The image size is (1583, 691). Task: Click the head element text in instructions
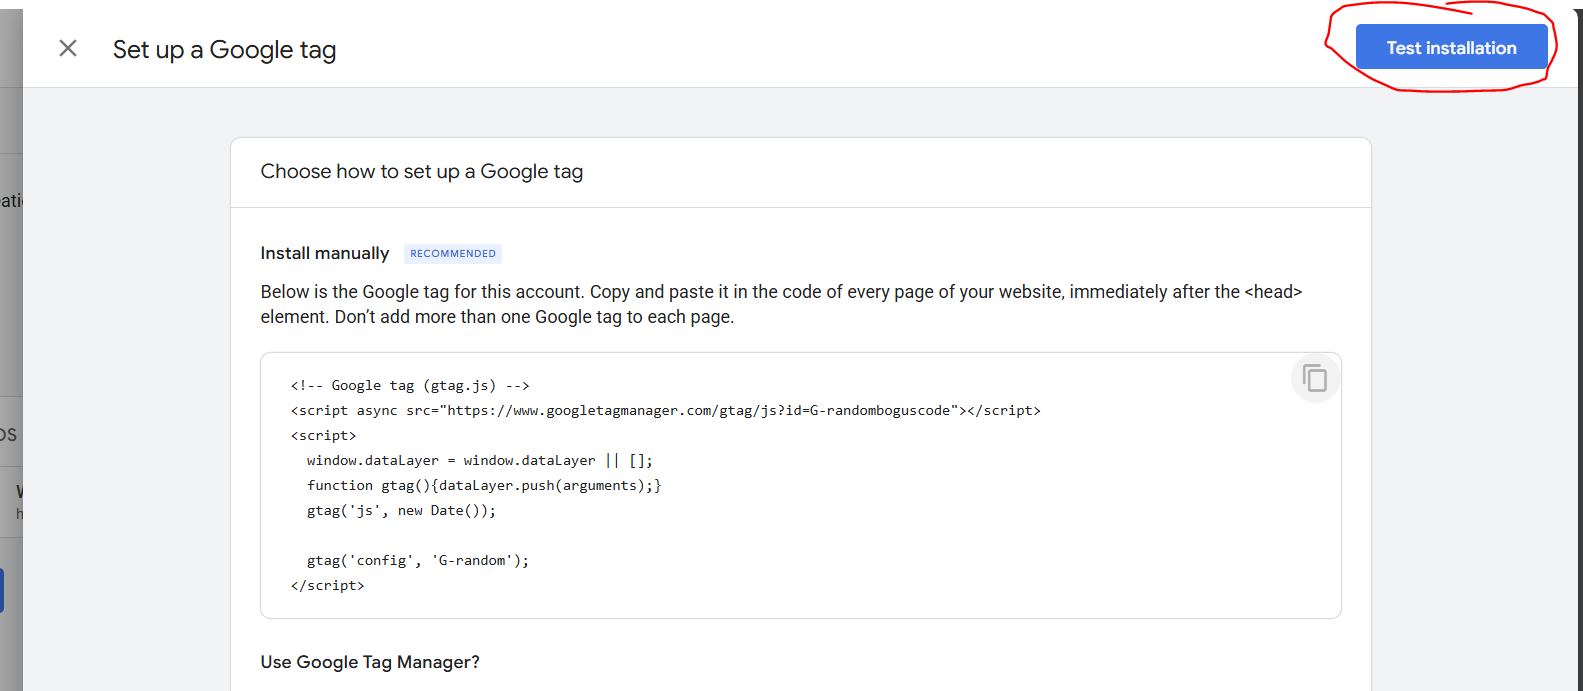1272,292
